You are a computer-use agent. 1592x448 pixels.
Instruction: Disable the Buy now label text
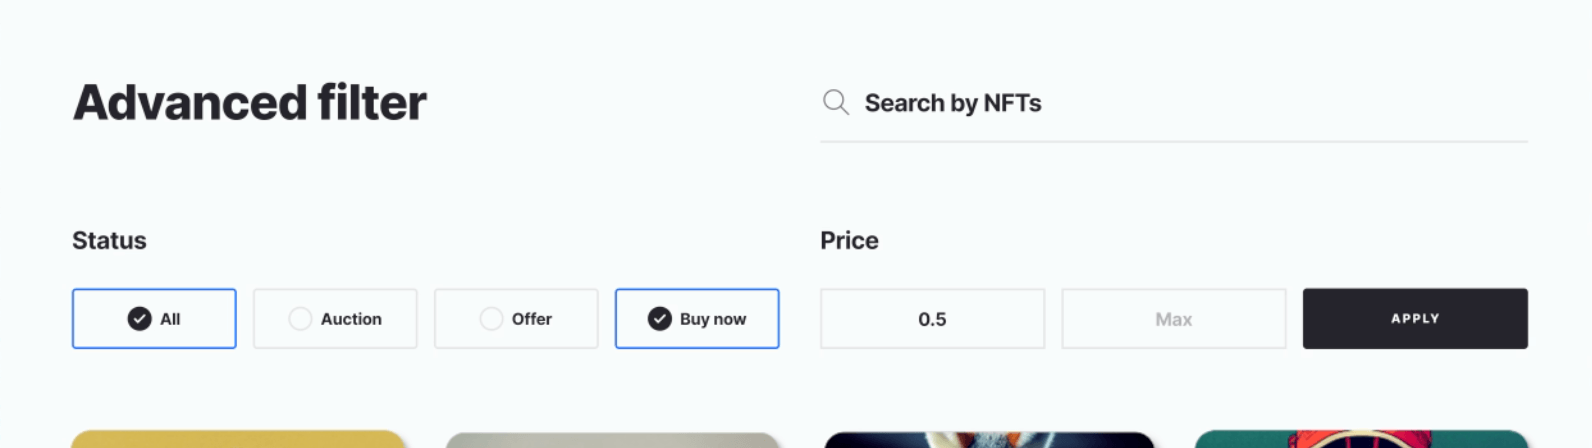click(713, 319)
